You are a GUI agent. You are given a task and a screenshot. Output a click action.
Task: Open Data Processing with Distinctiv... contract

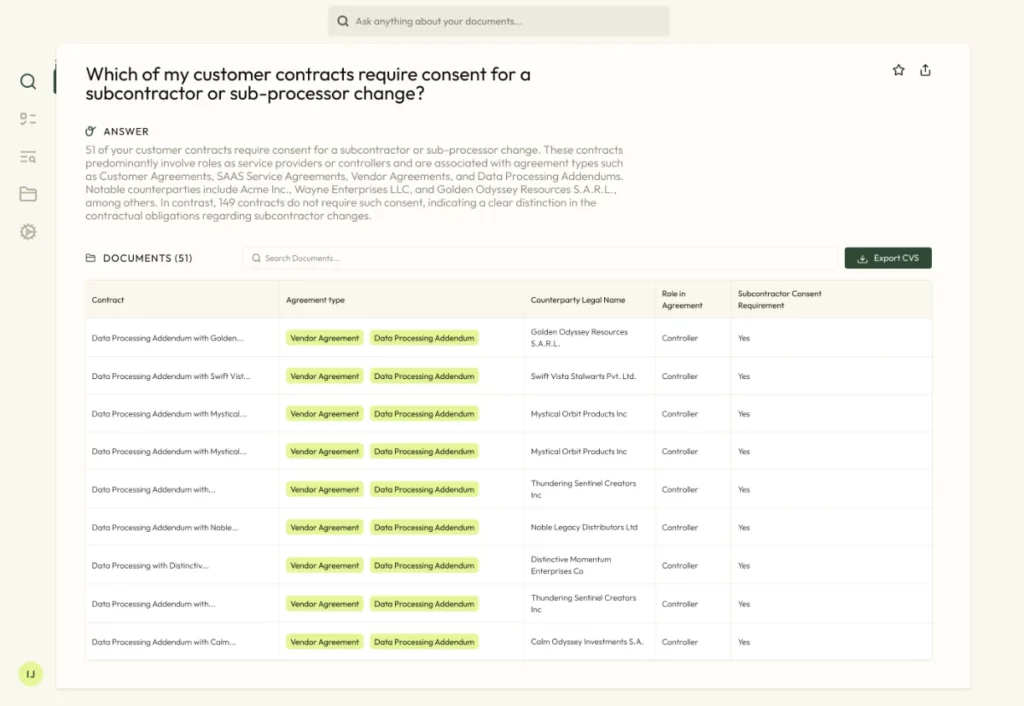[x=150, y=566]
